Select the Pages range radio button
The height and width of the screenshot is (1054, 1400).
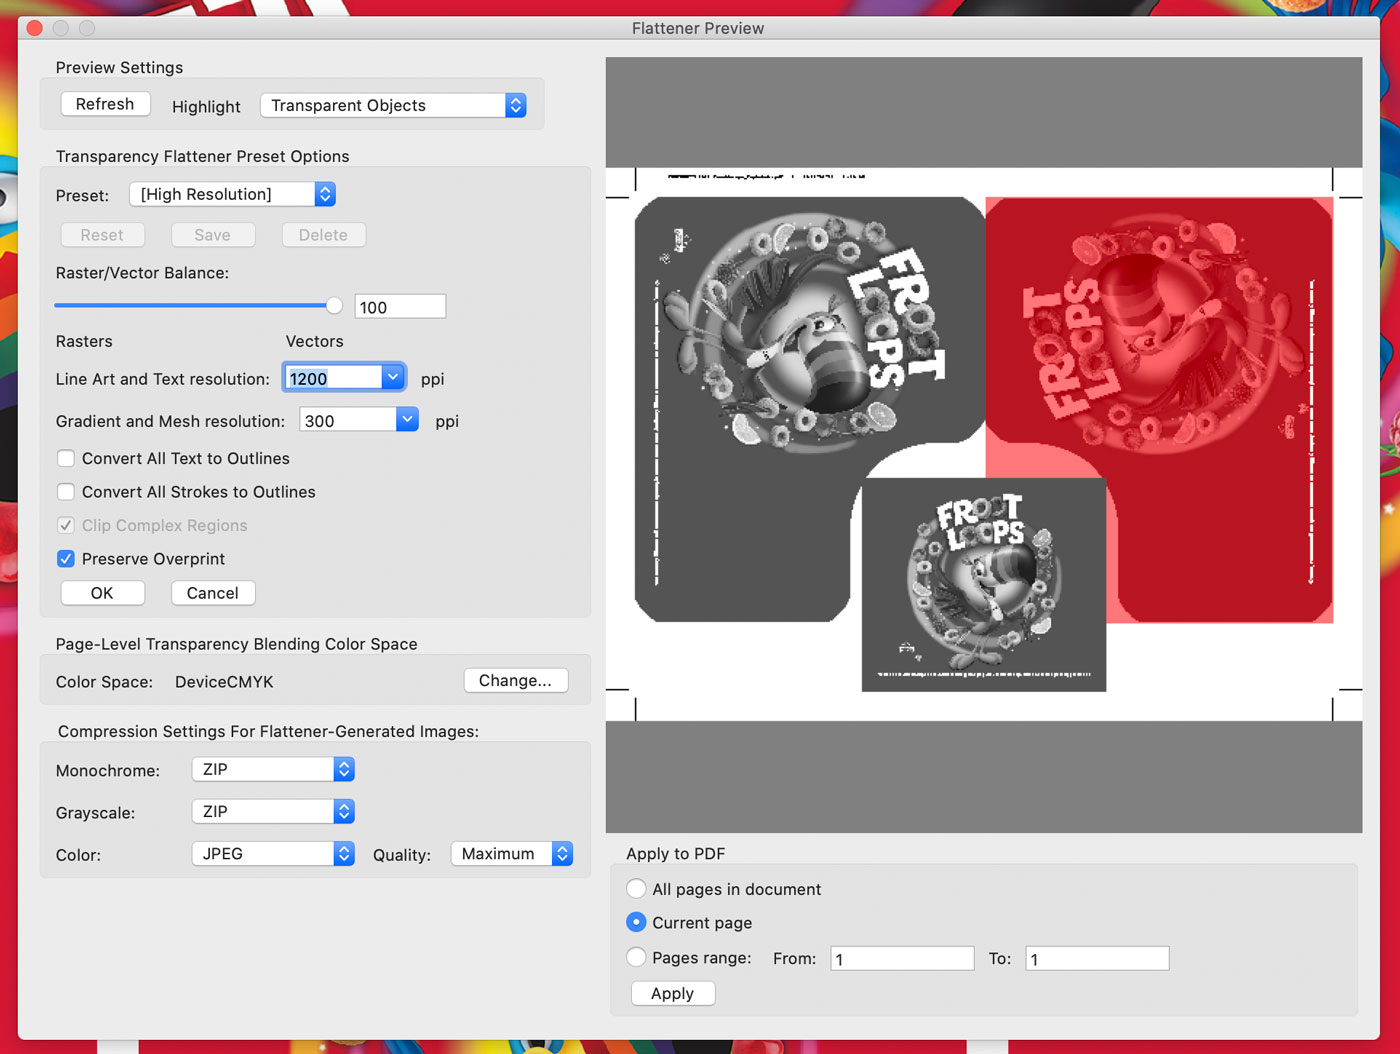636,957
